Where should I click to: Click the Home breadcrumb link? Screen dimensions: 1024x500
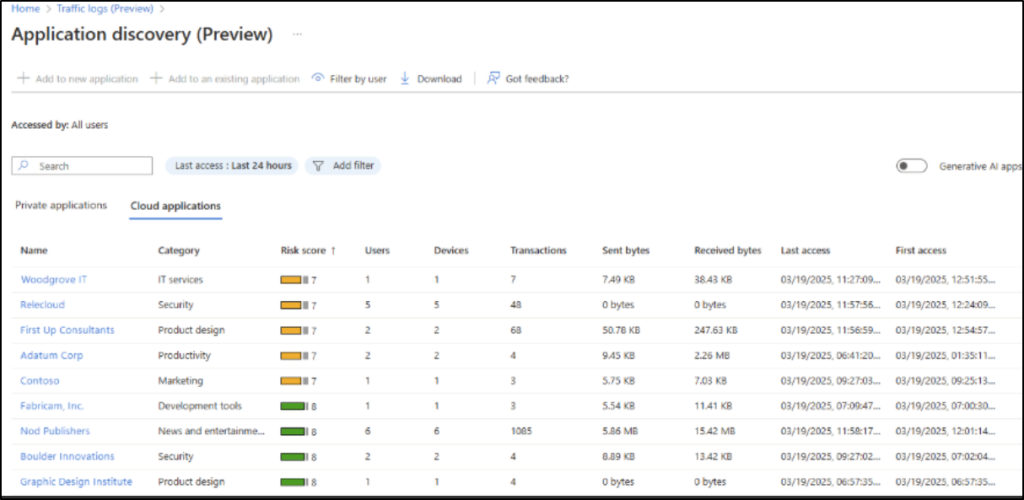(25, 9)
